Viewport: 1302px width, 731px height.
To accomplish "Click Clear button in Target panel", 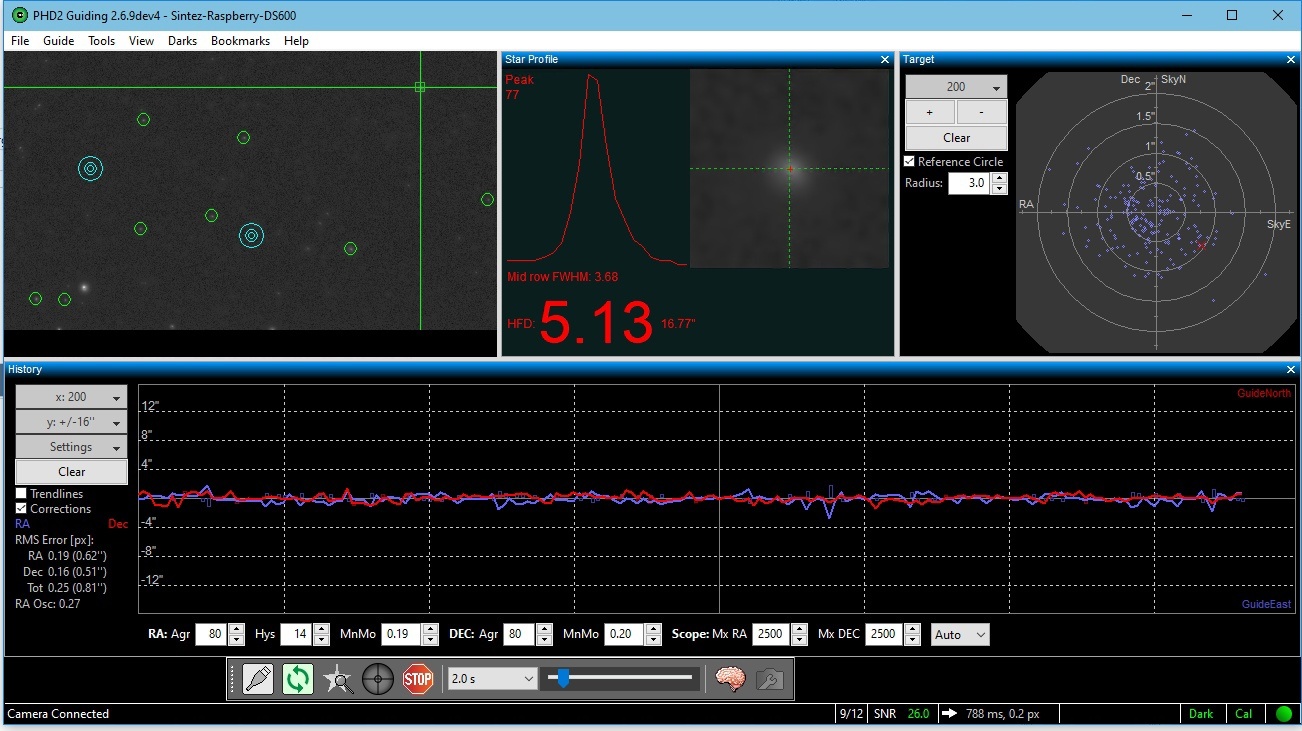I will pyautogui.click(x=956, y=138).
